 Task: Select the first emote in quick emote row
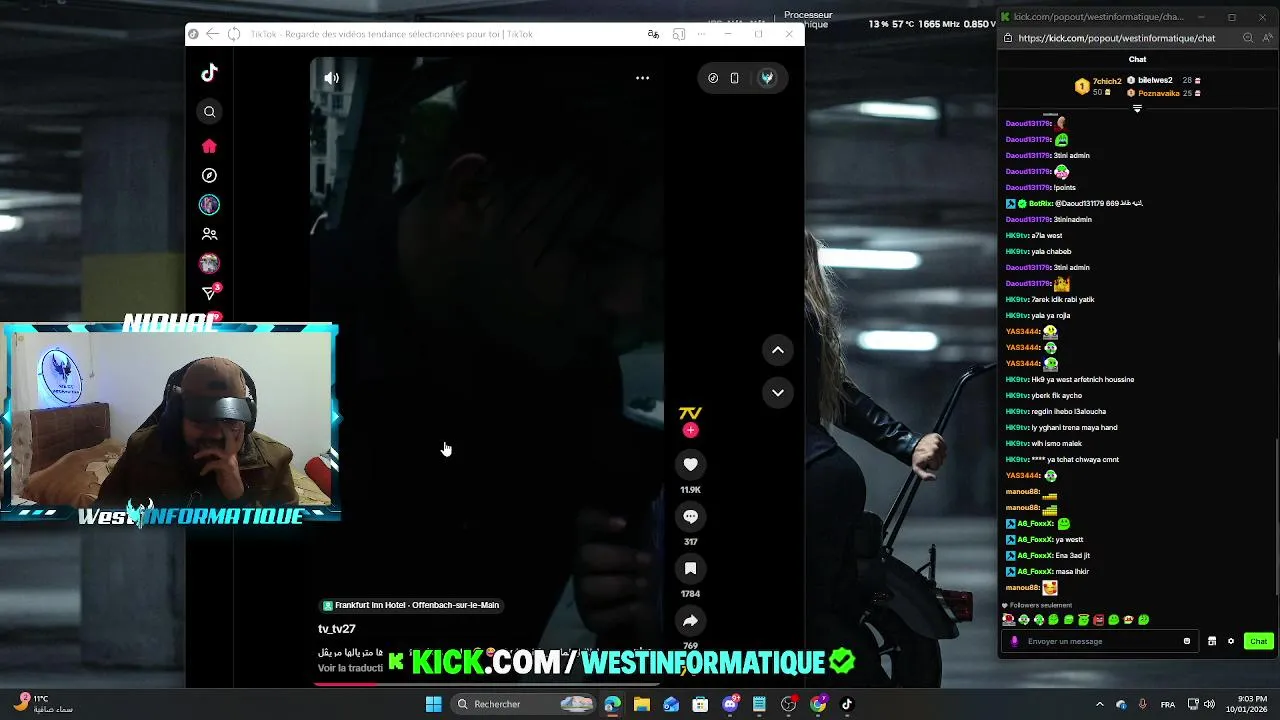coord(1010,620)
